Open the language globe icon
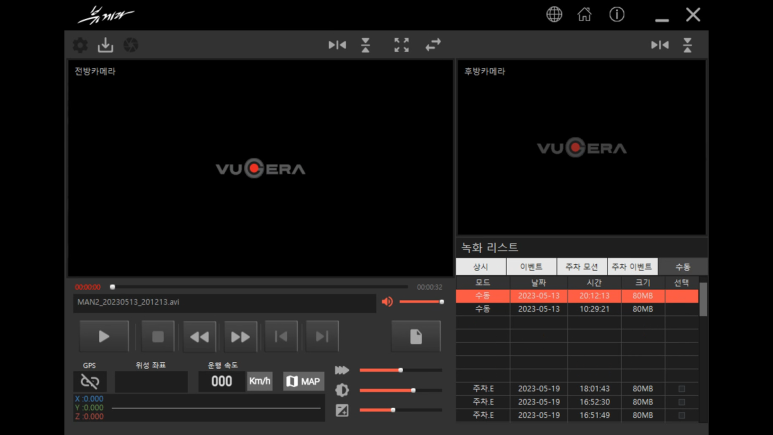Image resolution: width=773 pixels, height=435 pixels. [x=554, y=14]
